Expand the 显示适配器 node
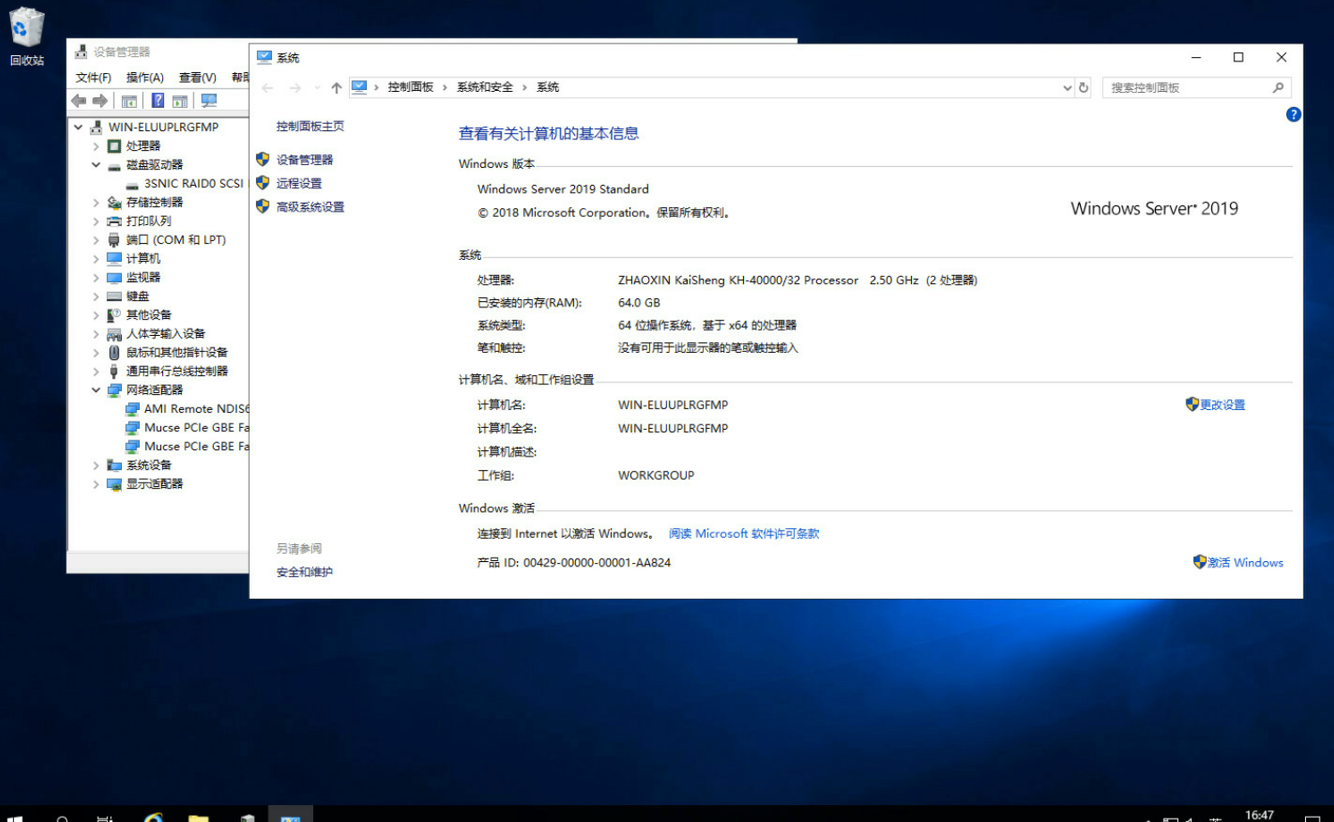The width and height of the screenshot is (1334, 822). tap(96, 484)
